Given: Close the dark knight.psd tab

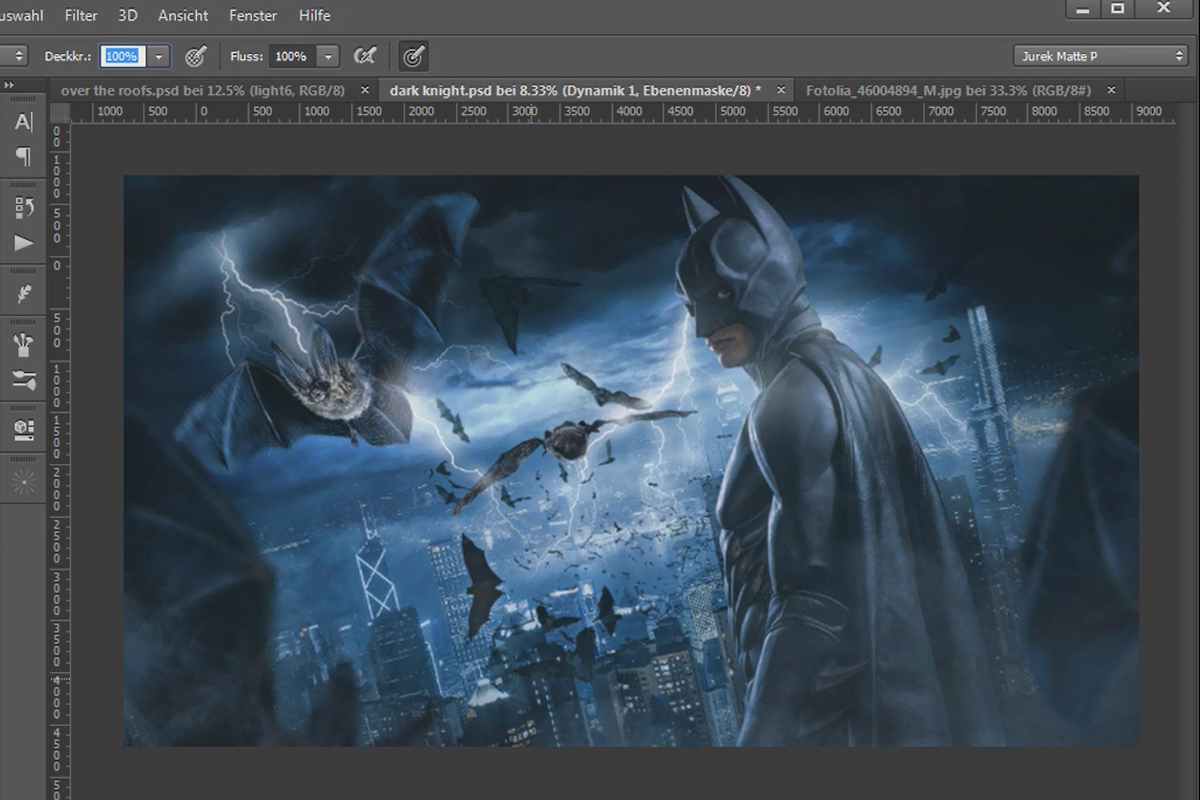Looking at the screenshot, I should pyautogui.click(x=777, y=90).
